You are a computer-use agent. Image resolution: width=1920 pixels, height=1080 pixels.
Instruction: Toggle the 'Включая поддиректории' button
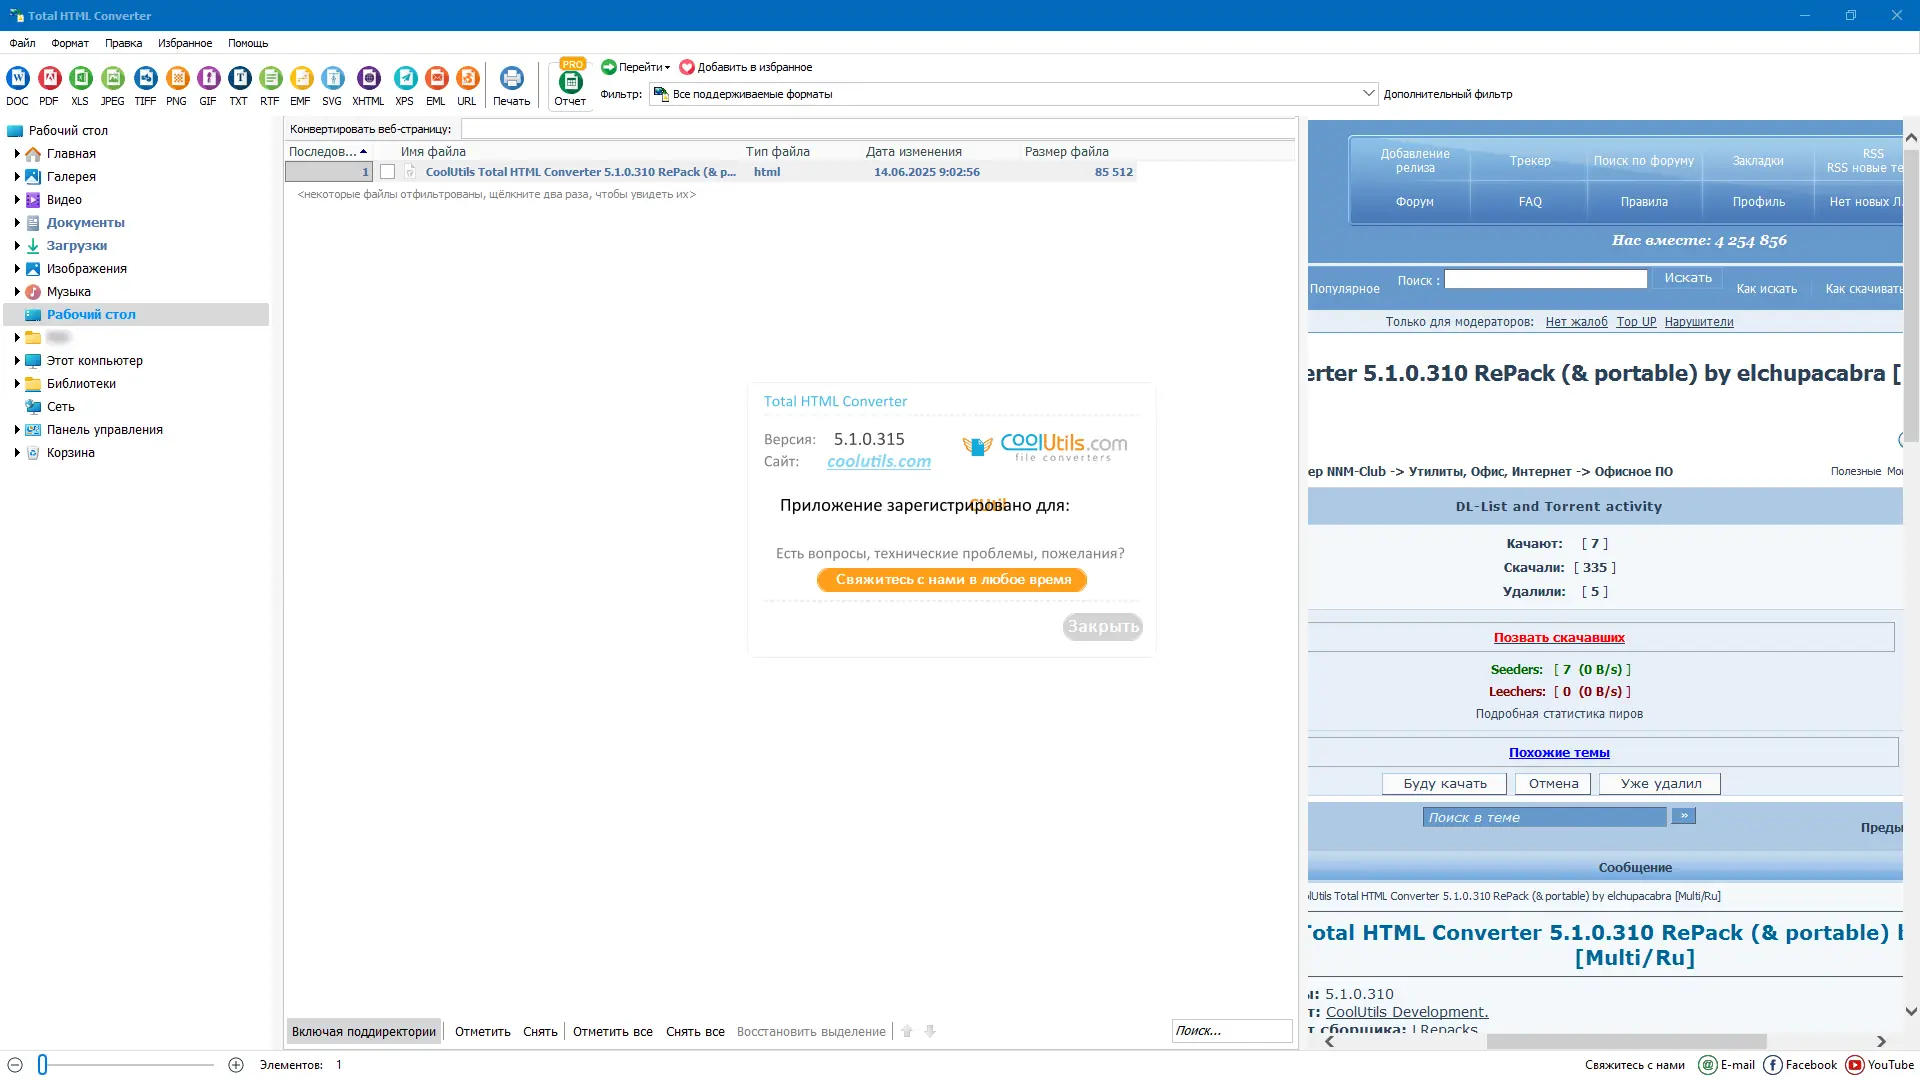[364, 1031]
